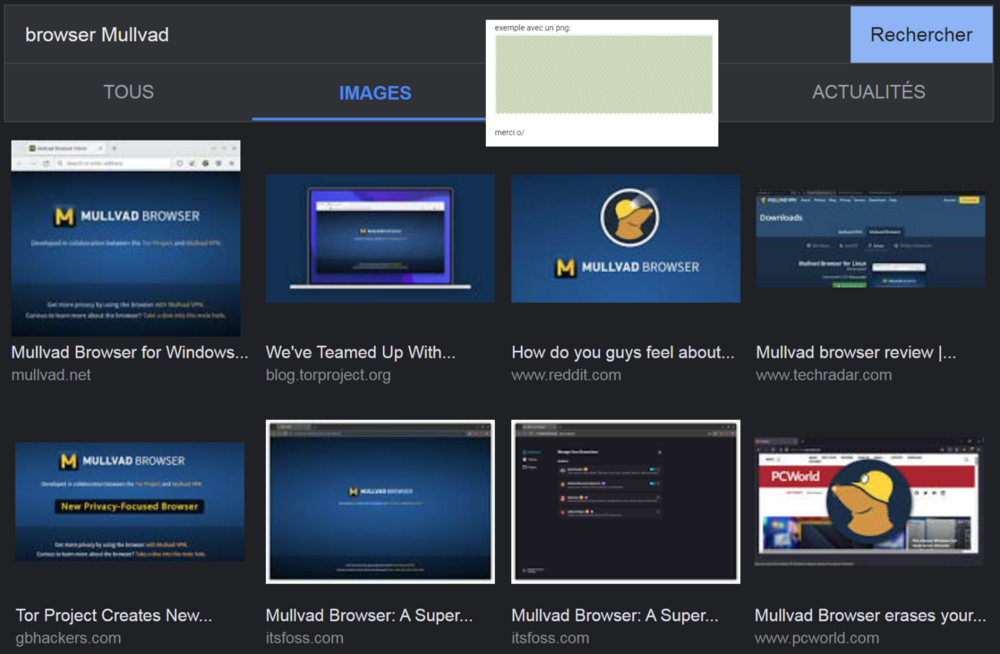
Task: Click the www.pcworld.com source text
Action: coord(817,638)
